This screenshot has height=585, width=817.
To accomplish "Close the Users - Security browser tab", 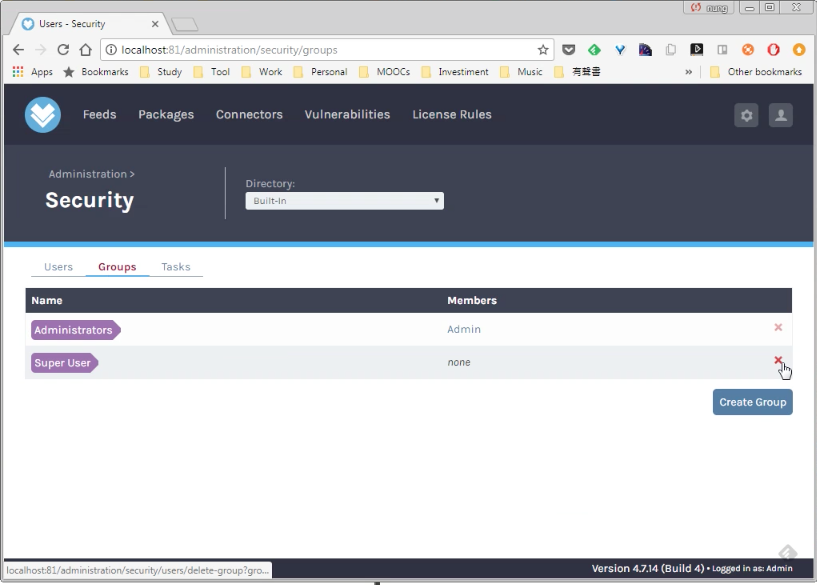I will [155, 24].
